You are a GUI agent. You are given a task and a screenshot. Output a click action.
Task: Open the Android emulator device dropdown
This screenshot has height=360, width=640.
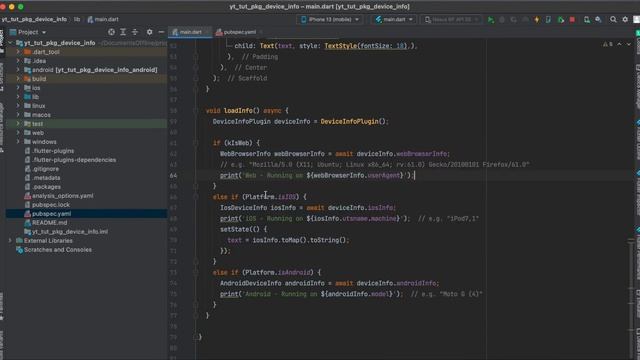pyautogui.click(x=452, y=19)
